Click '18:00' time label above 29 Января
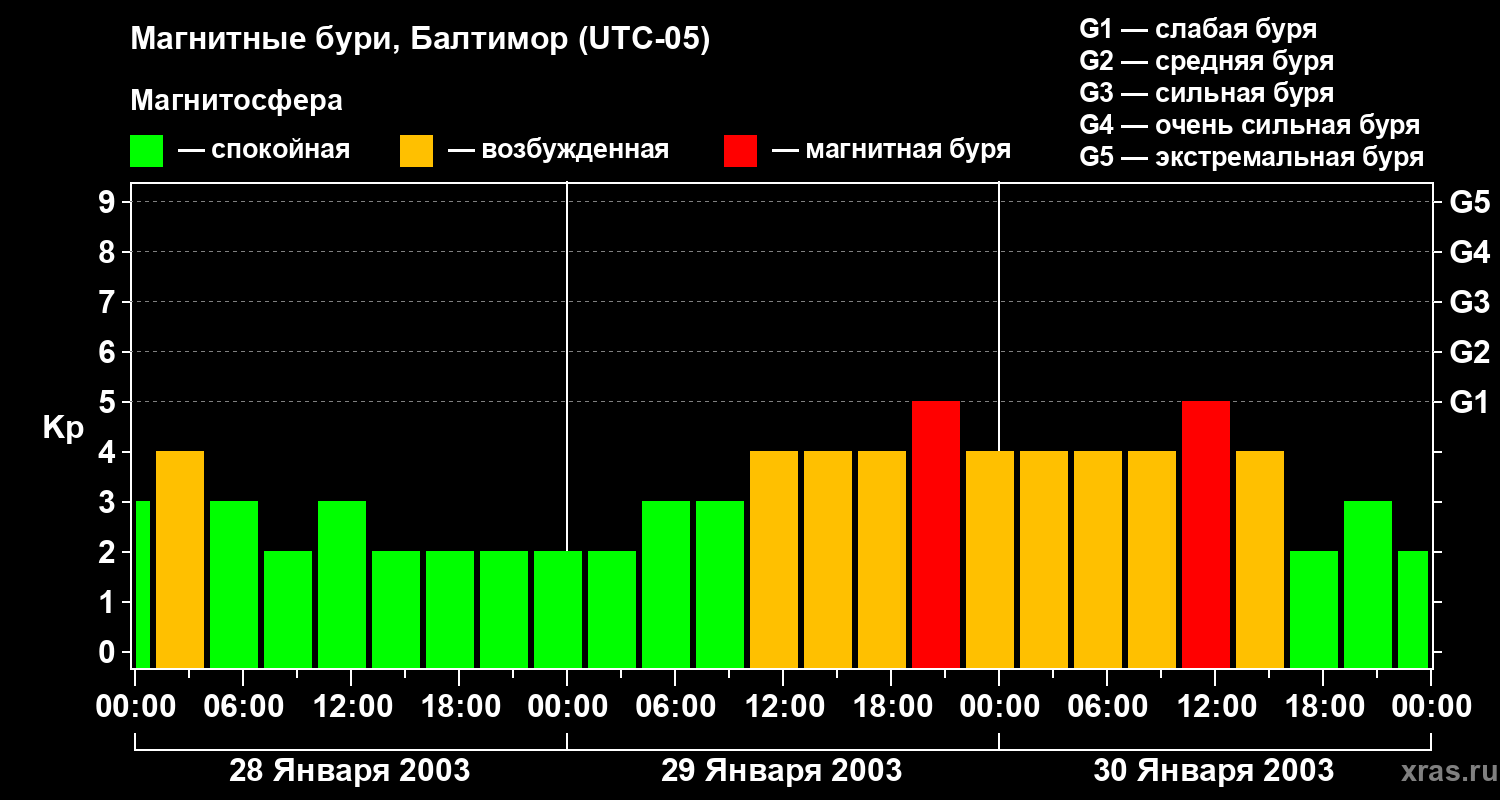Viewport: 1500px width, 800px height. (x=891, y=707)
